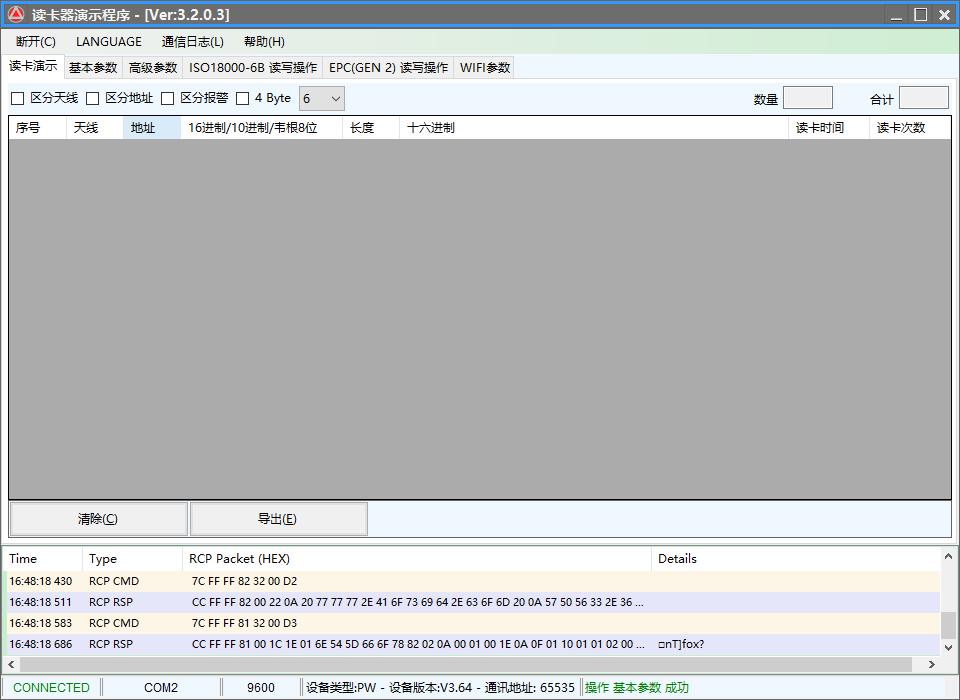Go to ISO18000-6B 读写操作 tab

click(x=253, y=68)
